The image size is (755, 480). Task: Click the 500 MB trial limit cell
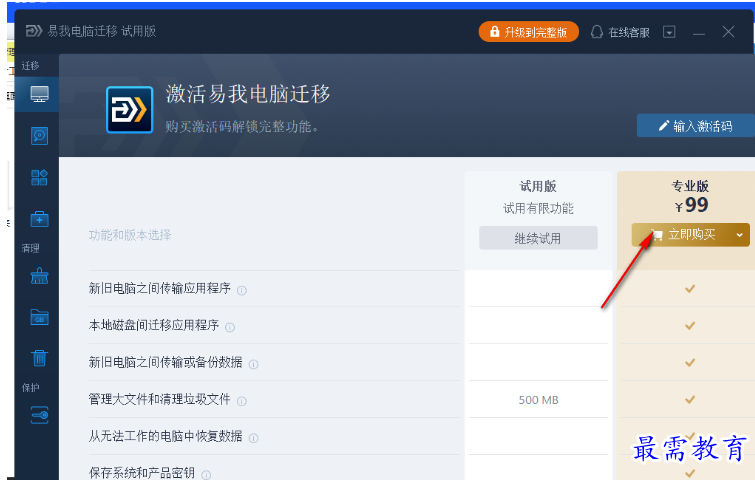pos(538,400)
